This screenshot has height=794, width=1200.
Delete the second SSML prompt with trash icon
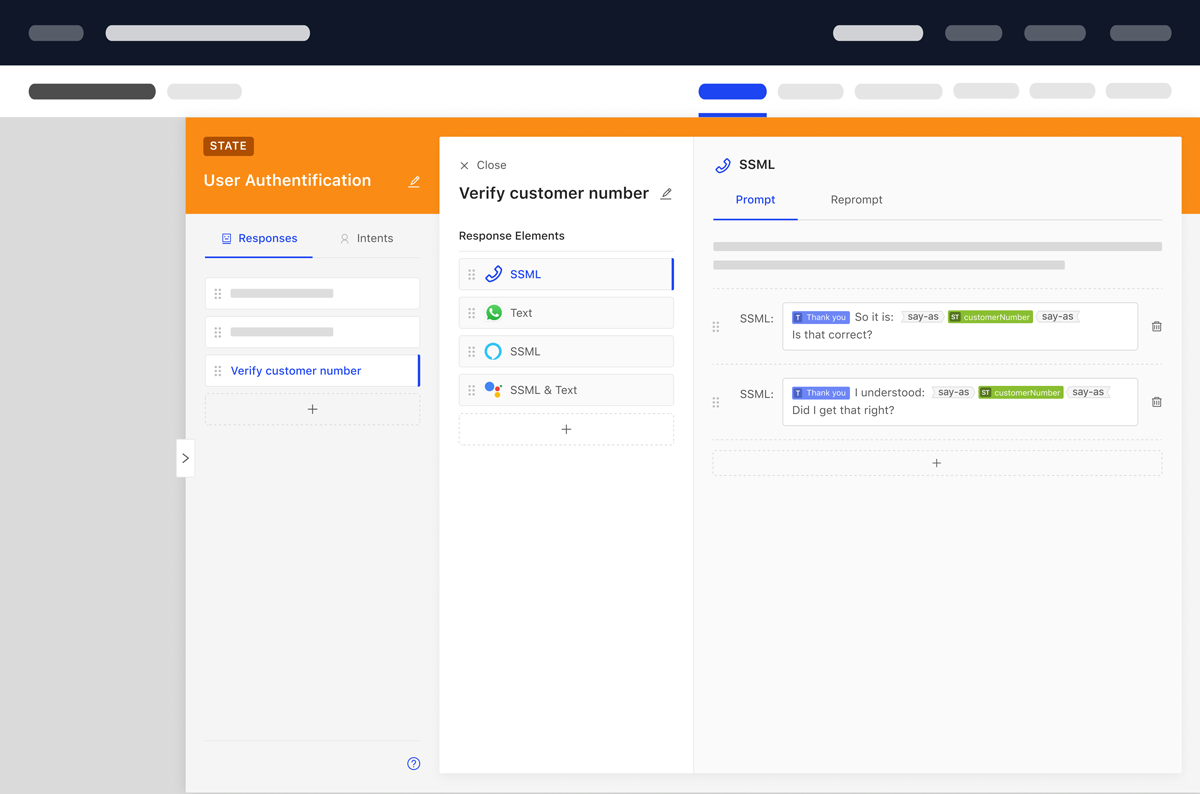[1157, 402]
